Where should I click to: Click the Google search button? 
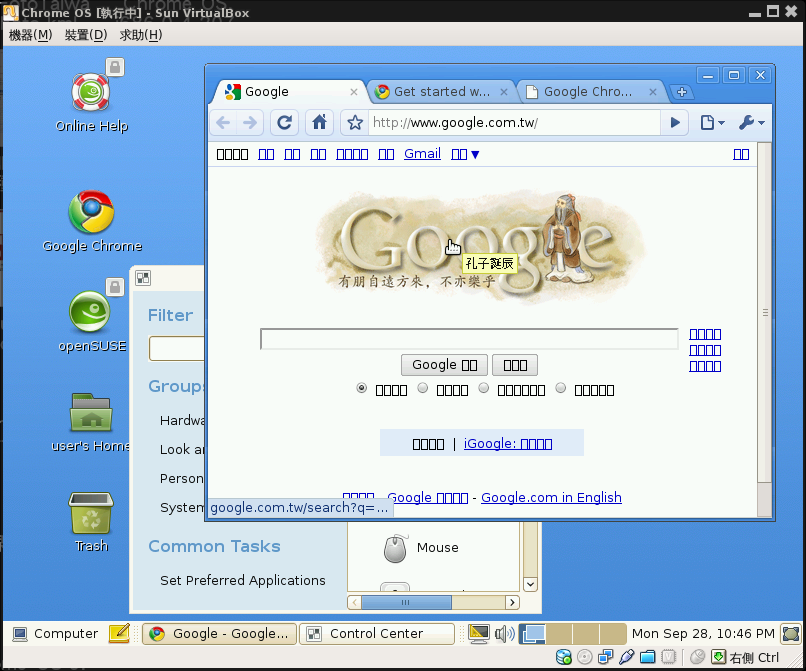(445, 365)
